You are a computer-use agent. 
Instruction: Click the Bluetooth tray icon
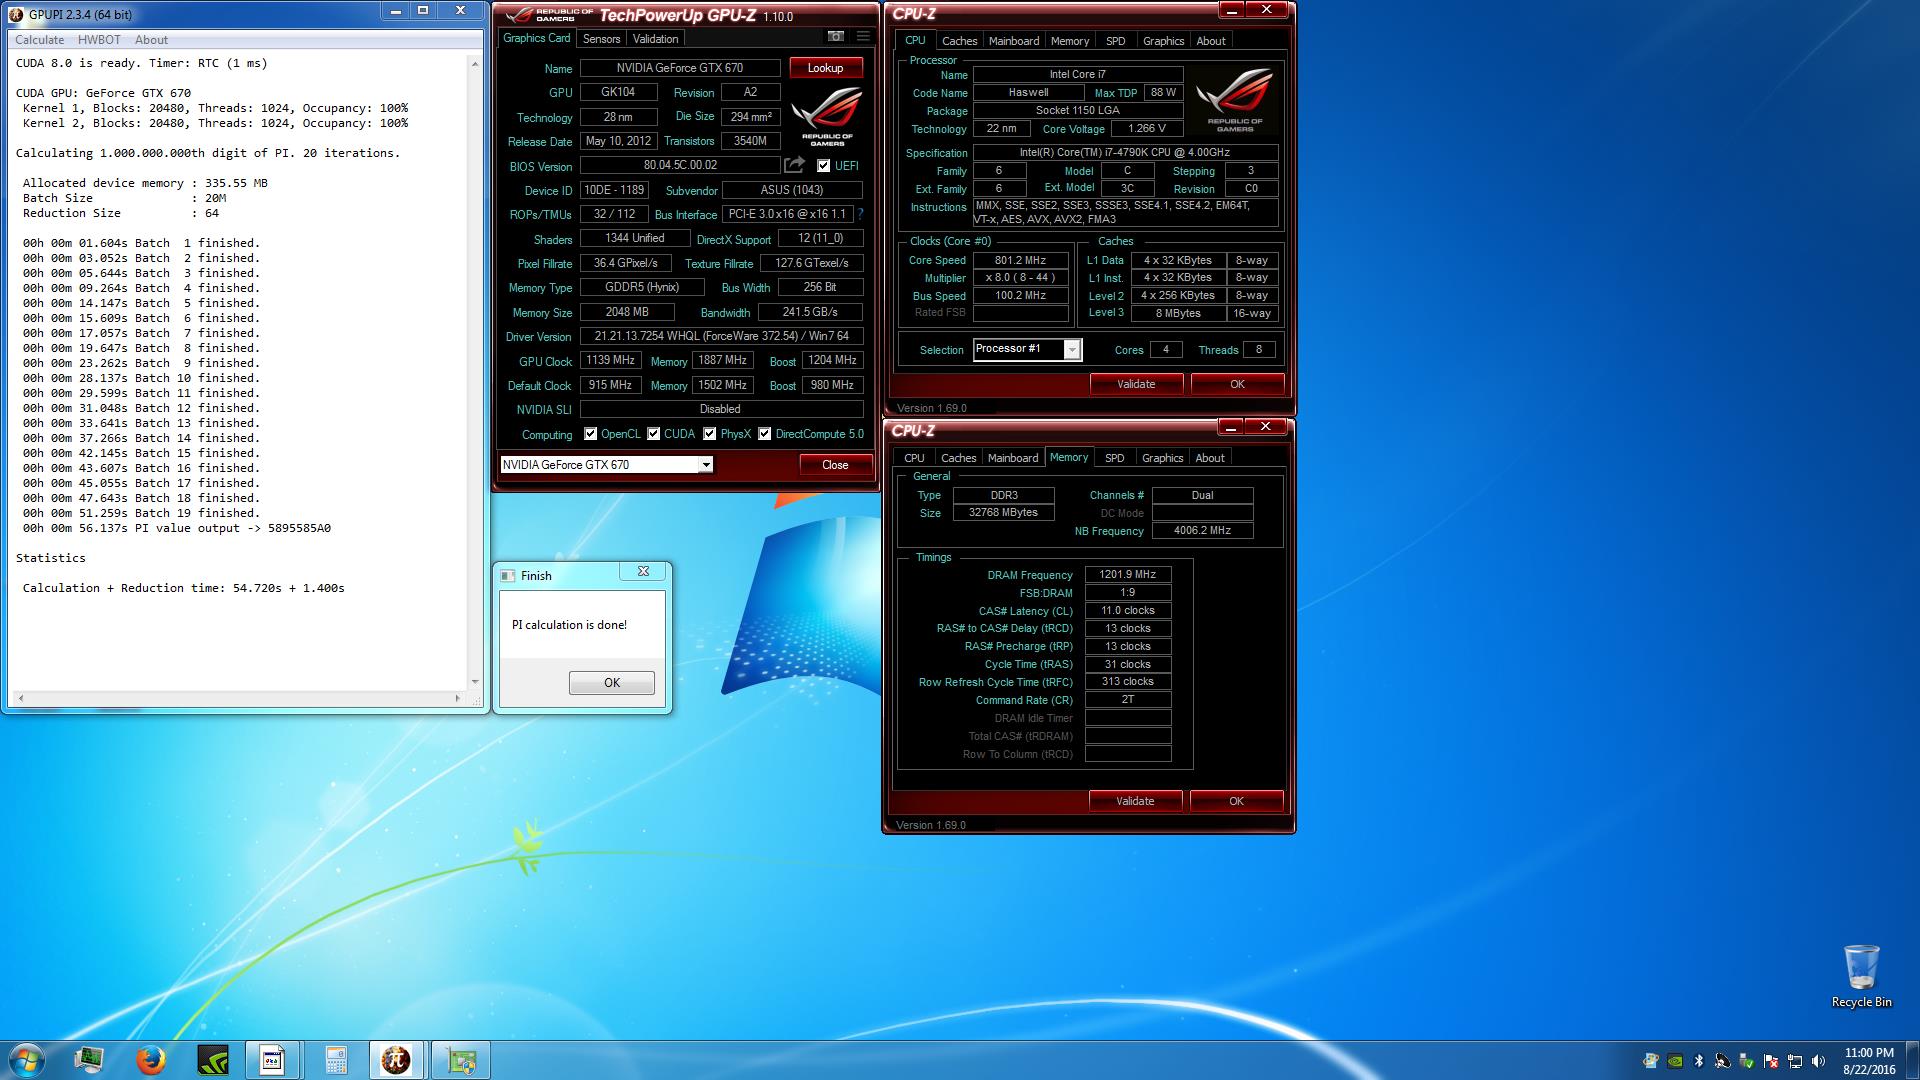[x=1698, y=1061]
